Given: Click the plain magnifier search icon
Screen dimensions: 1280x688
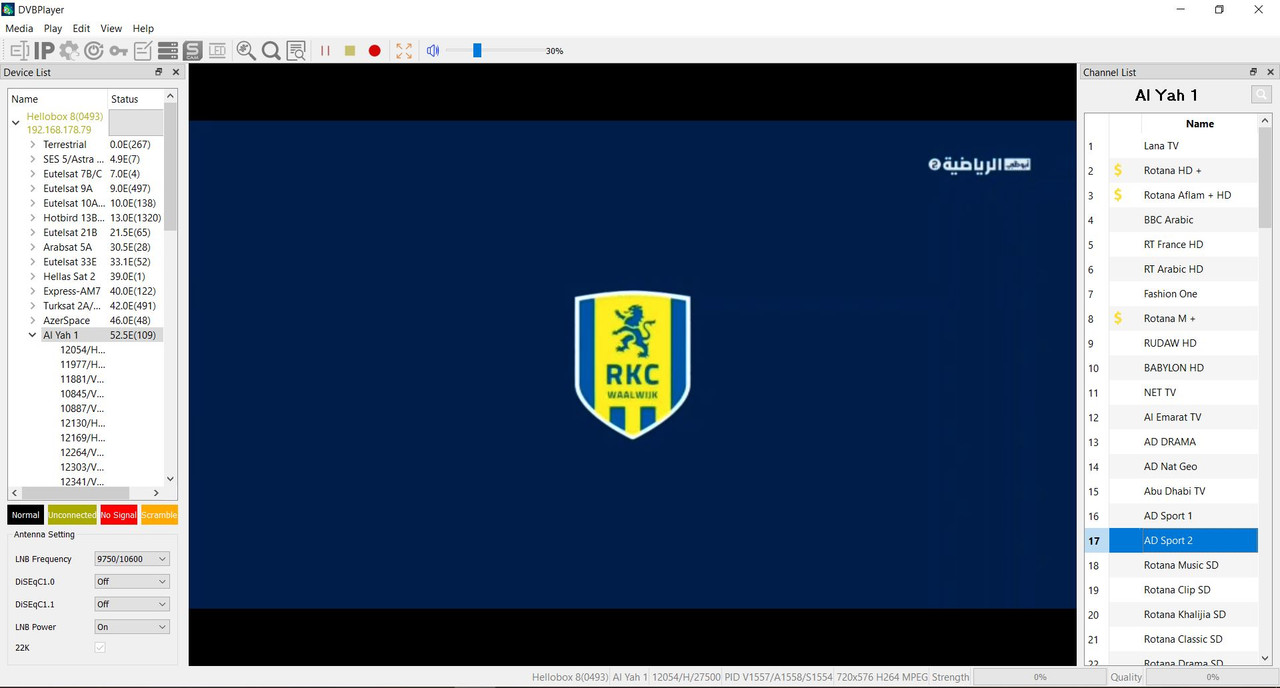Looking at the screenshot, I should [x=271, y=50].
